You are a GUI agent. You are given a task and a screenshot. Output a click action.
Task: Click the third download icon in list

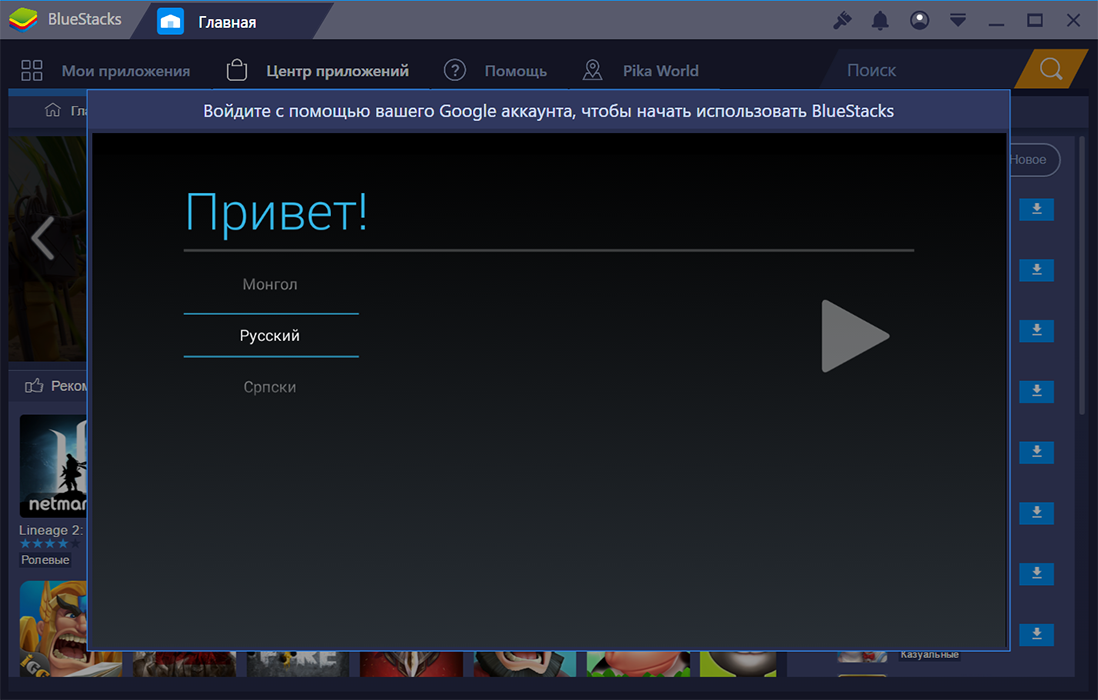point(1036,330)
